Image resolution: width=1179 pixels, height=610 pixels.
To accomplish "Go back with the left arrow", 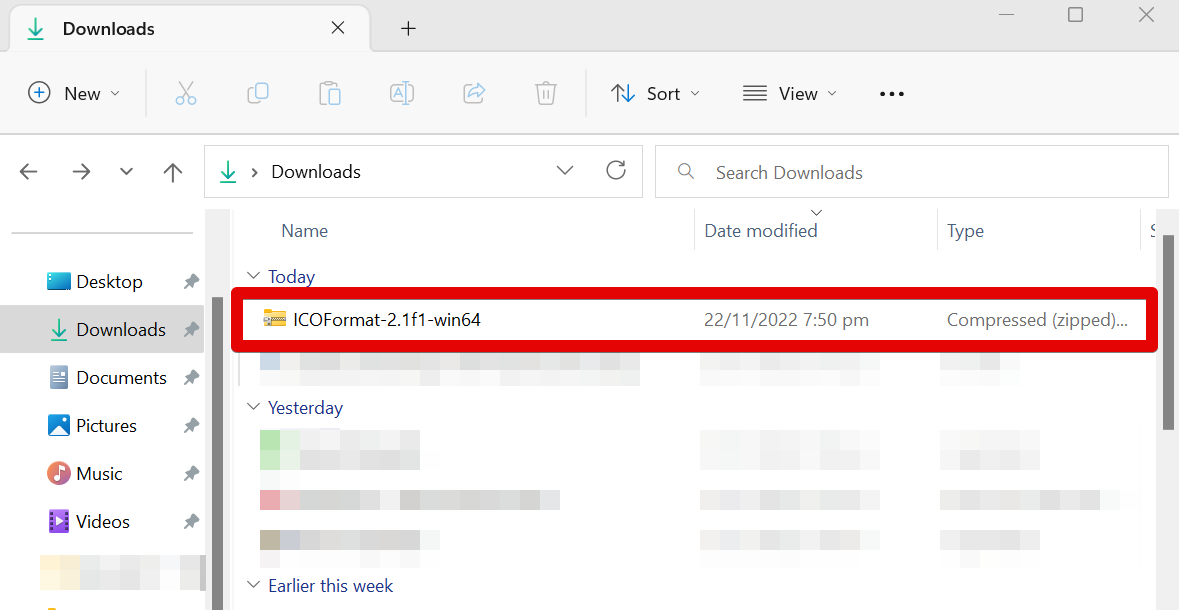I will [x=29, y=171].
